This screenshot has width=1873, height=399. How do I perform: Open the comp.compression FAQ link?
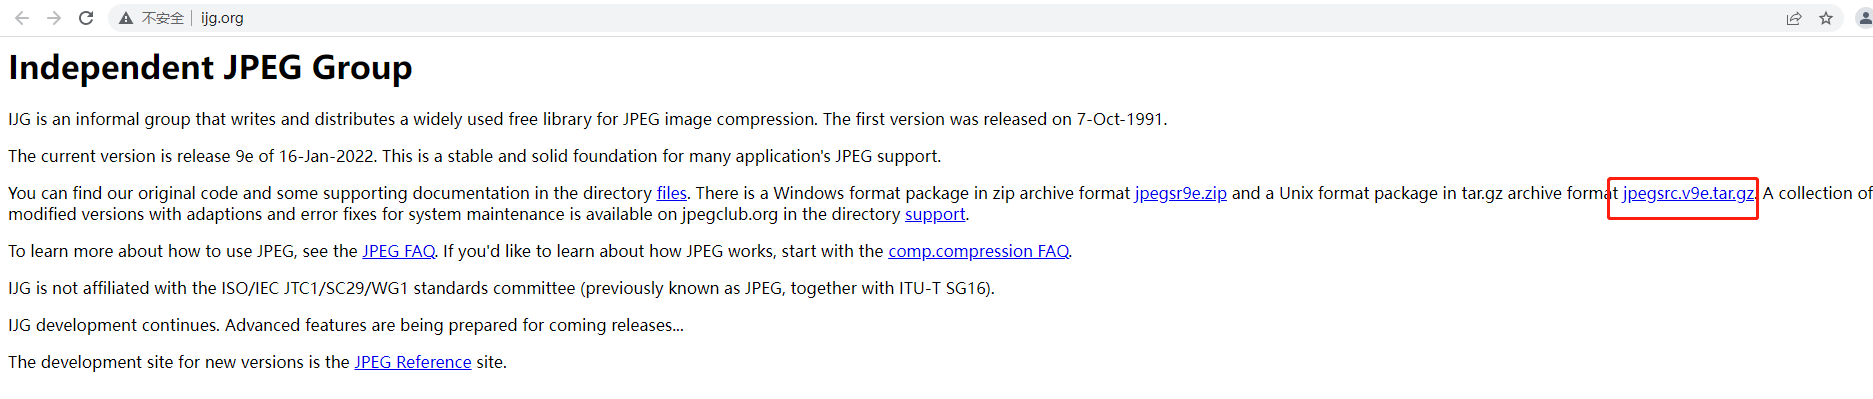(x=978, y=251)
